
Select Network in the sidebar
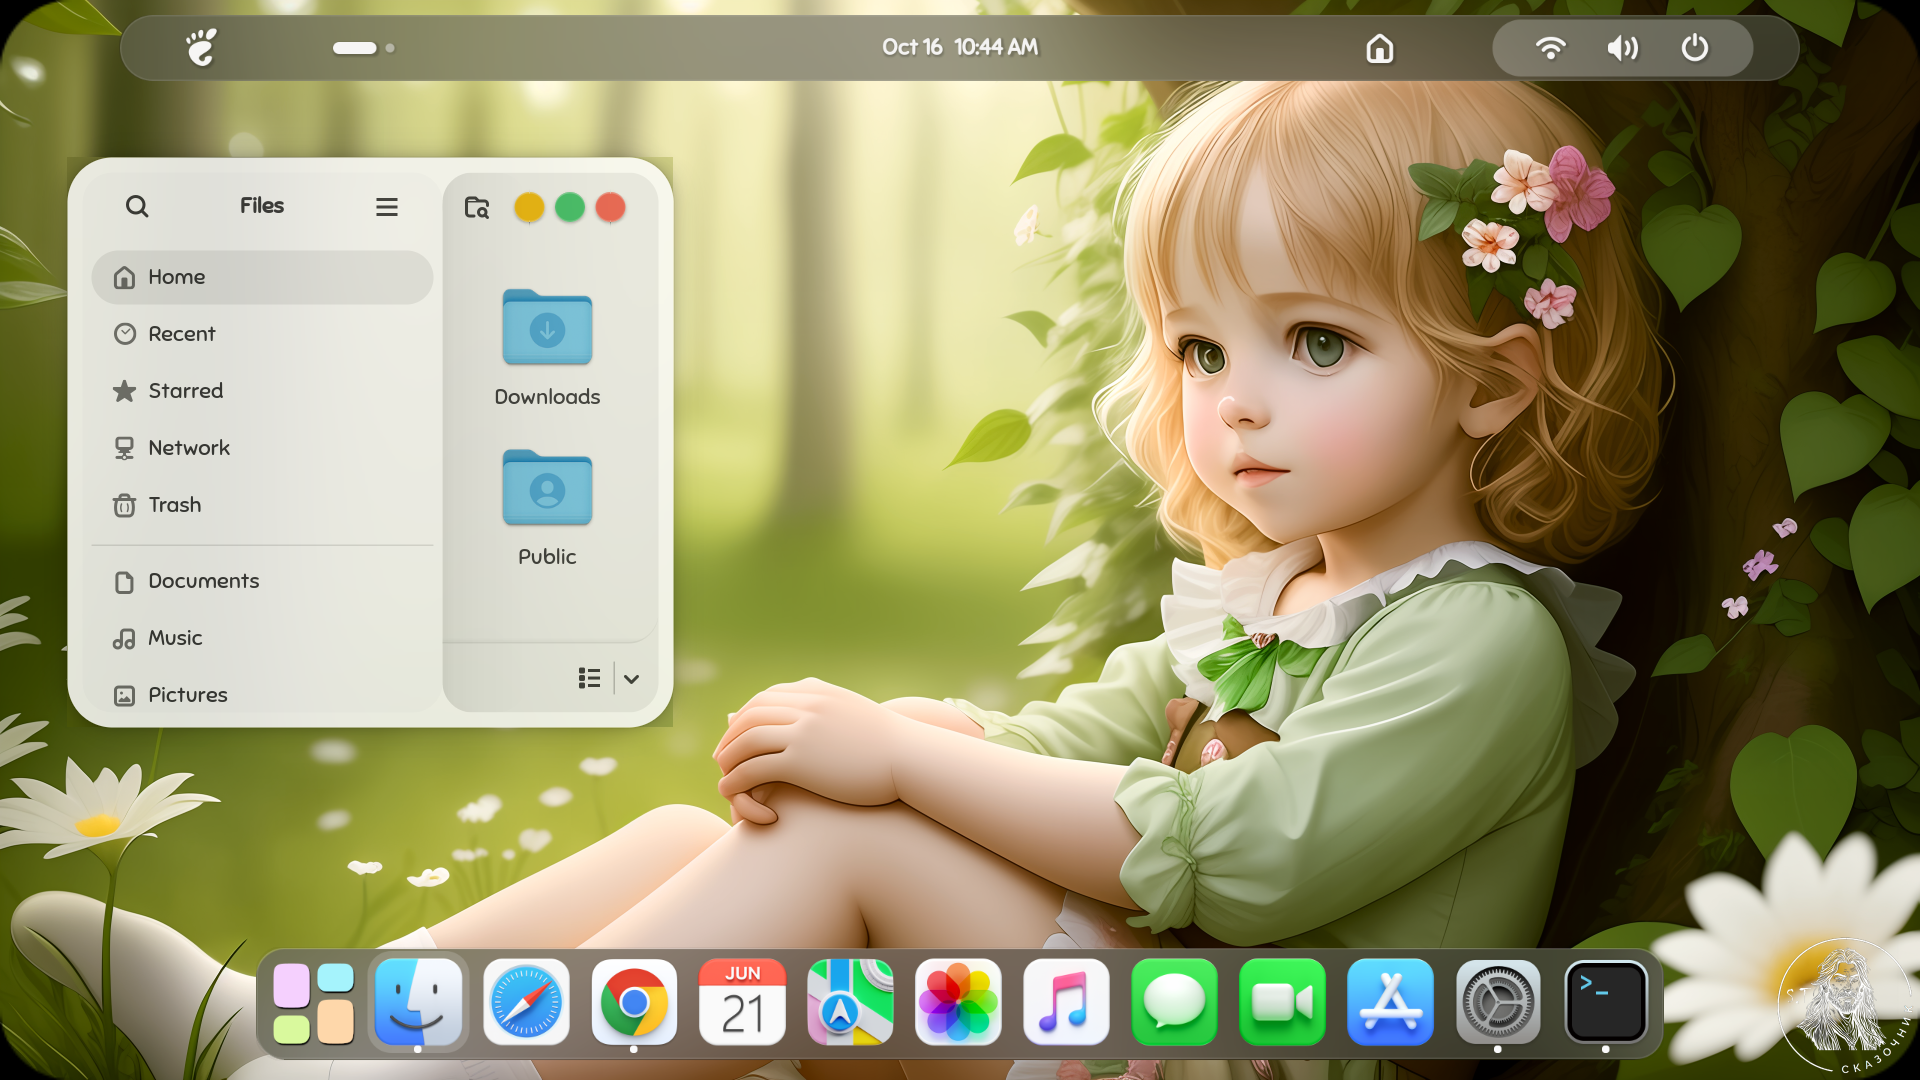(262, 448)
